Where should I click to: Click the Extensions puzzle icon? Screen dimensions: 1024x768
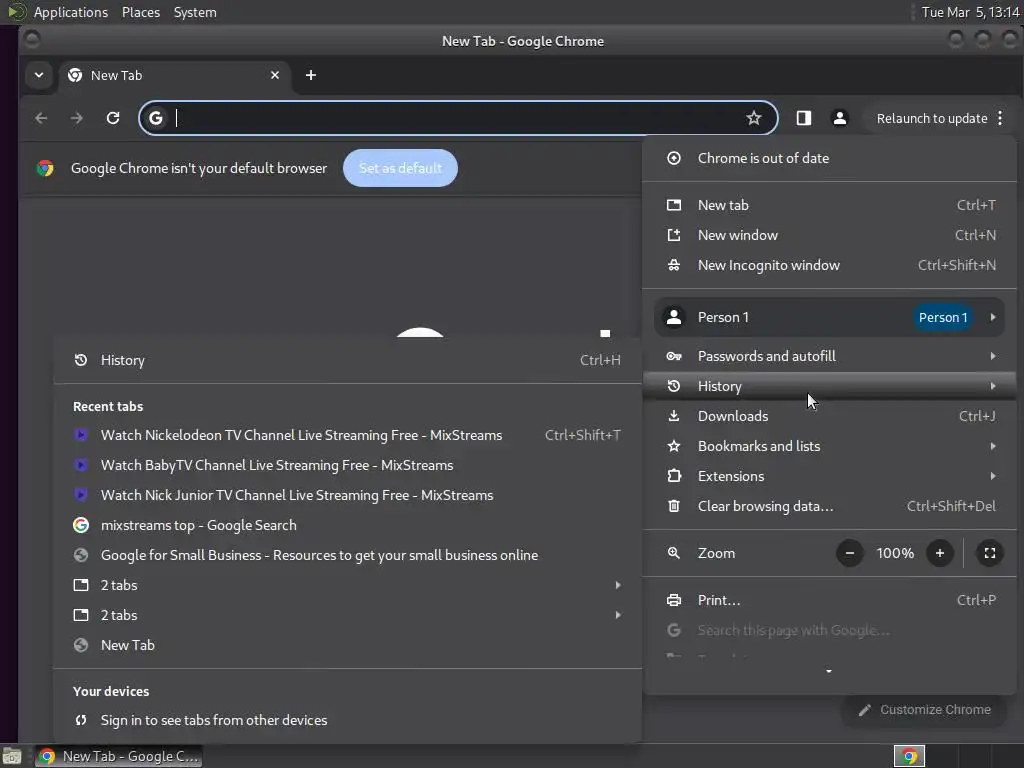click(674, 476)
